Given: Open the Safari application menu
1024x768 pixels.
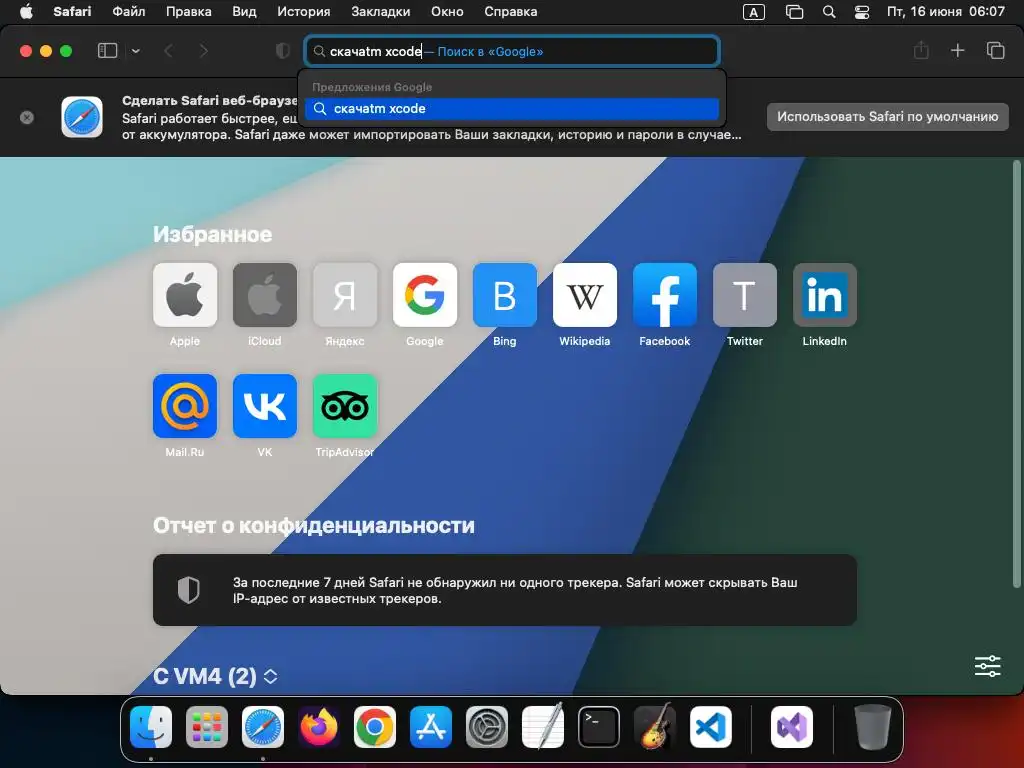Looking at the screenshot, I should pos(72,12).
